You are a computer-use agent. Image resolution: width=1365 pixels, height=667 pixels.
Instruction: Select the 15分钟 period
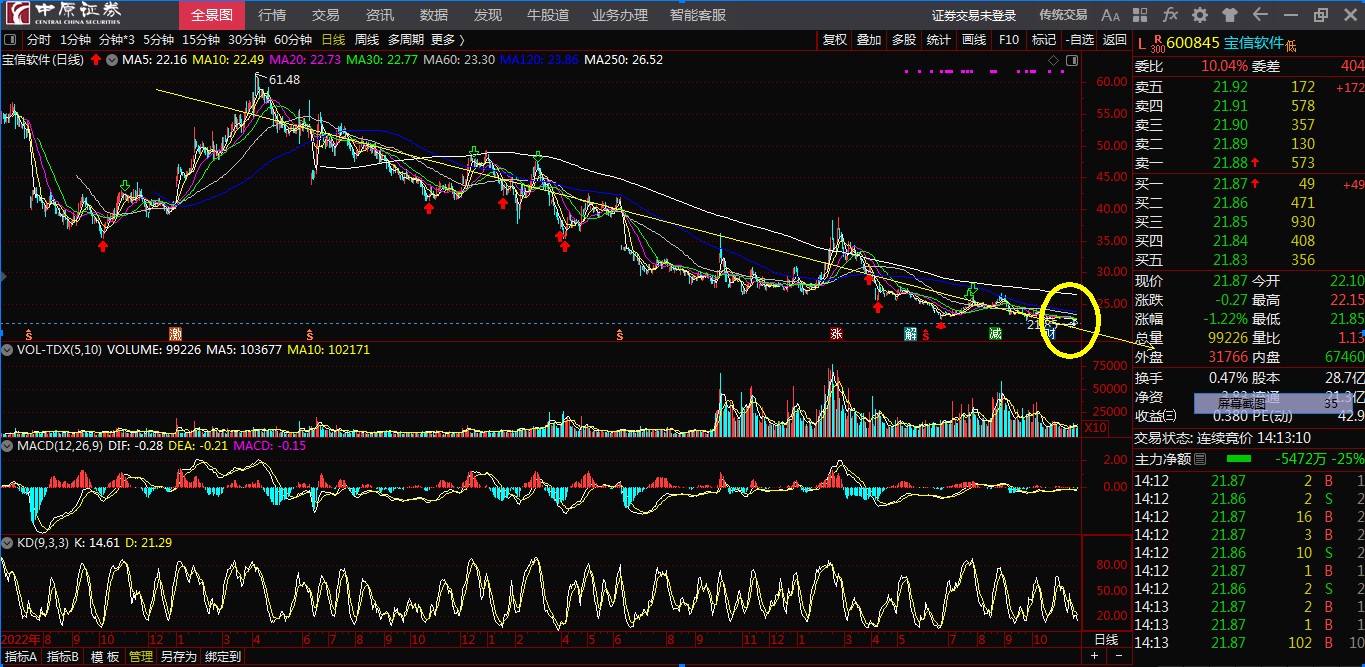pyautogui.click(x=200, y=40)
